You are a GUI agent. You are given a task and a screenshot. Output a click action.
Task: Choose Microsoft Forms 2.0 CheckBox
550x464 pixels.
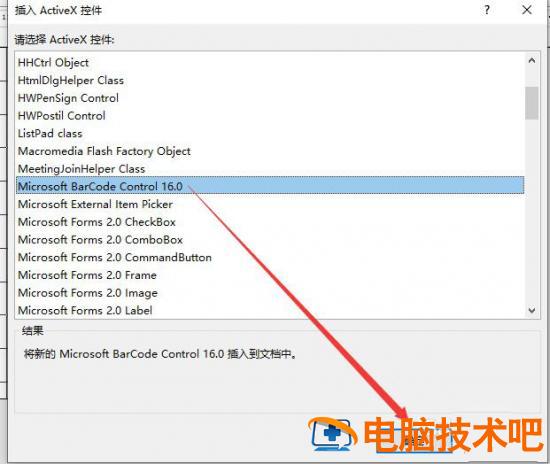click(x=270, y=222)
